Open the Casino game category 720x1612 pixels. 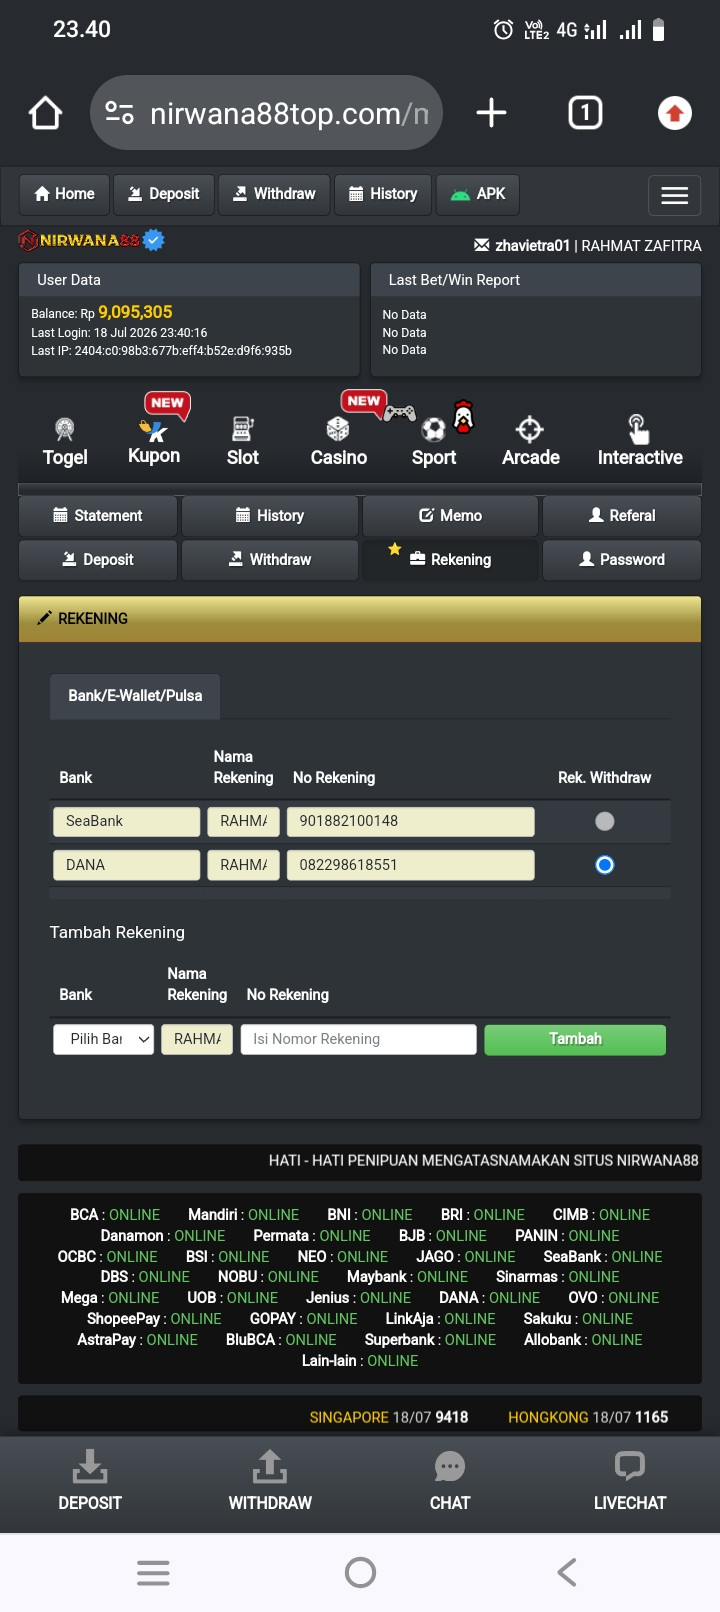[339, 442]
